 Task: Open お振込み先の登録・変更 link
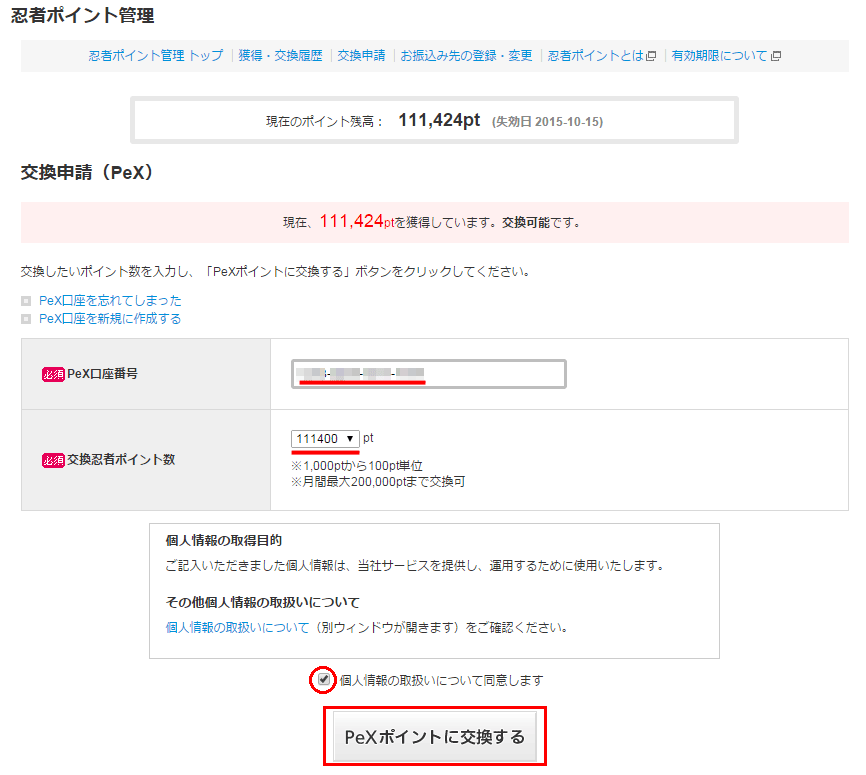(x=466, y=56)
